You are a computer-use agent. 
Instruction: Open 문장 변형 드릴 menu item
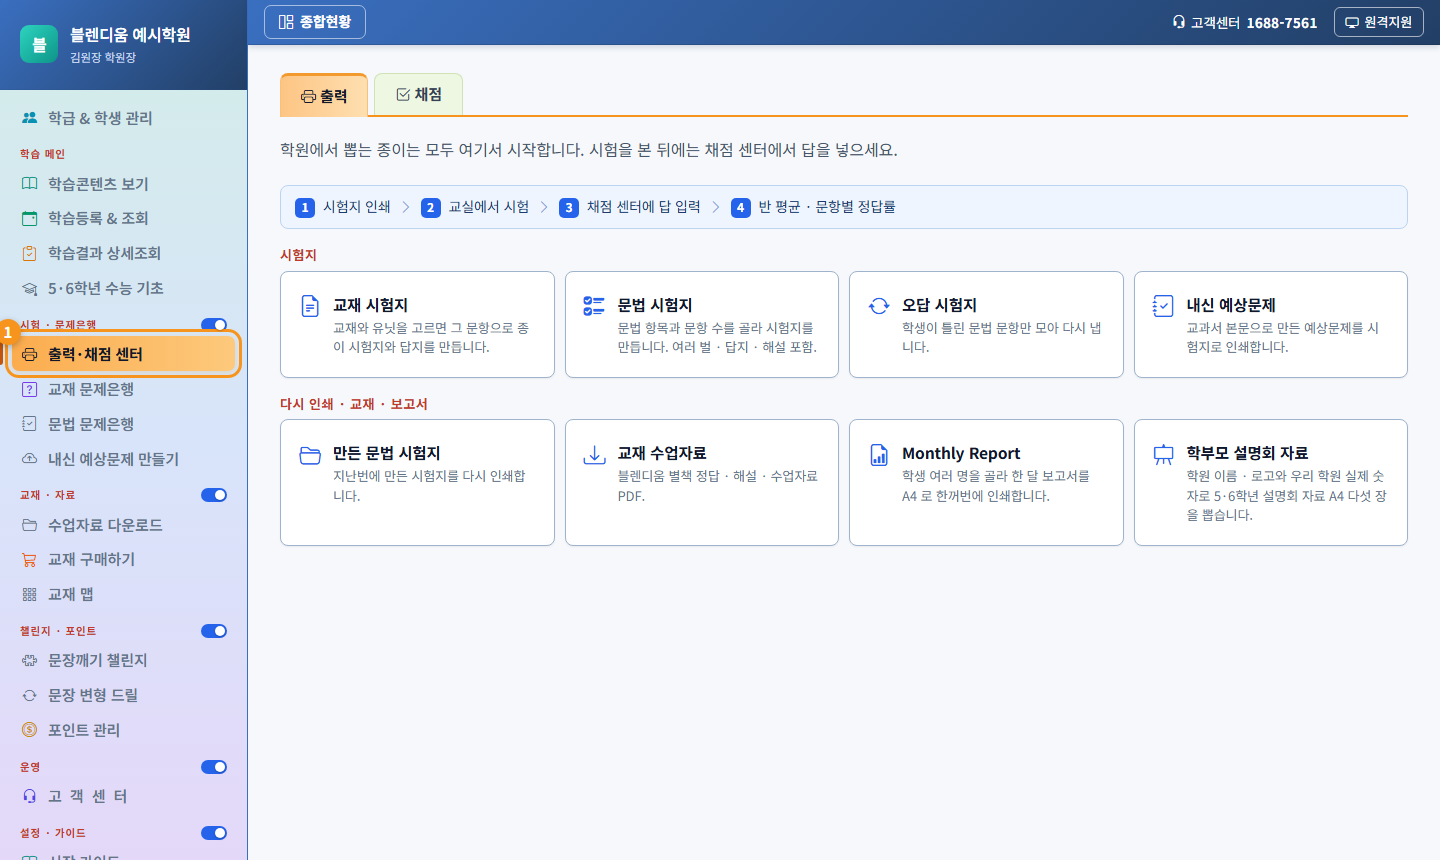[124, 695]
